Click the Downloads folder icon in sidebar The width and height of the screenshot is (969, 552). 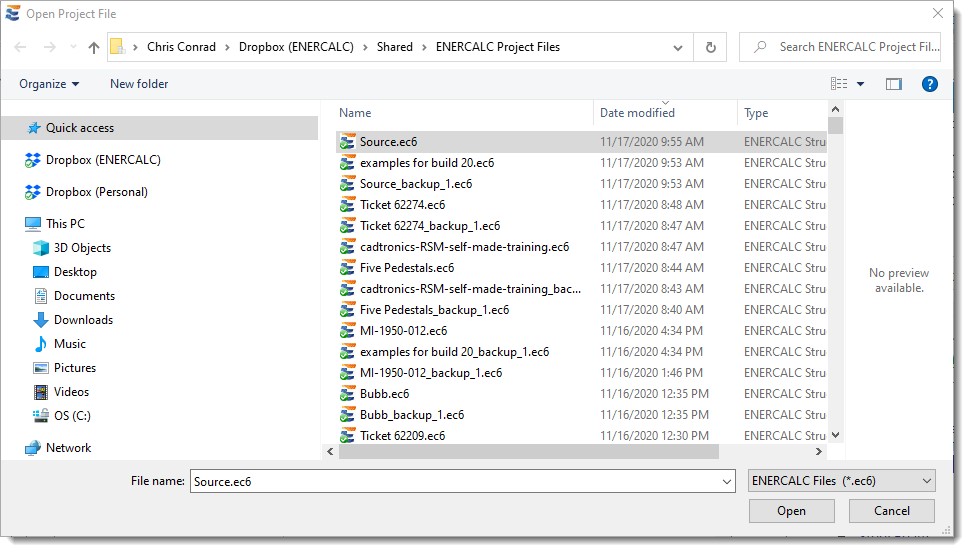(41, 320)
